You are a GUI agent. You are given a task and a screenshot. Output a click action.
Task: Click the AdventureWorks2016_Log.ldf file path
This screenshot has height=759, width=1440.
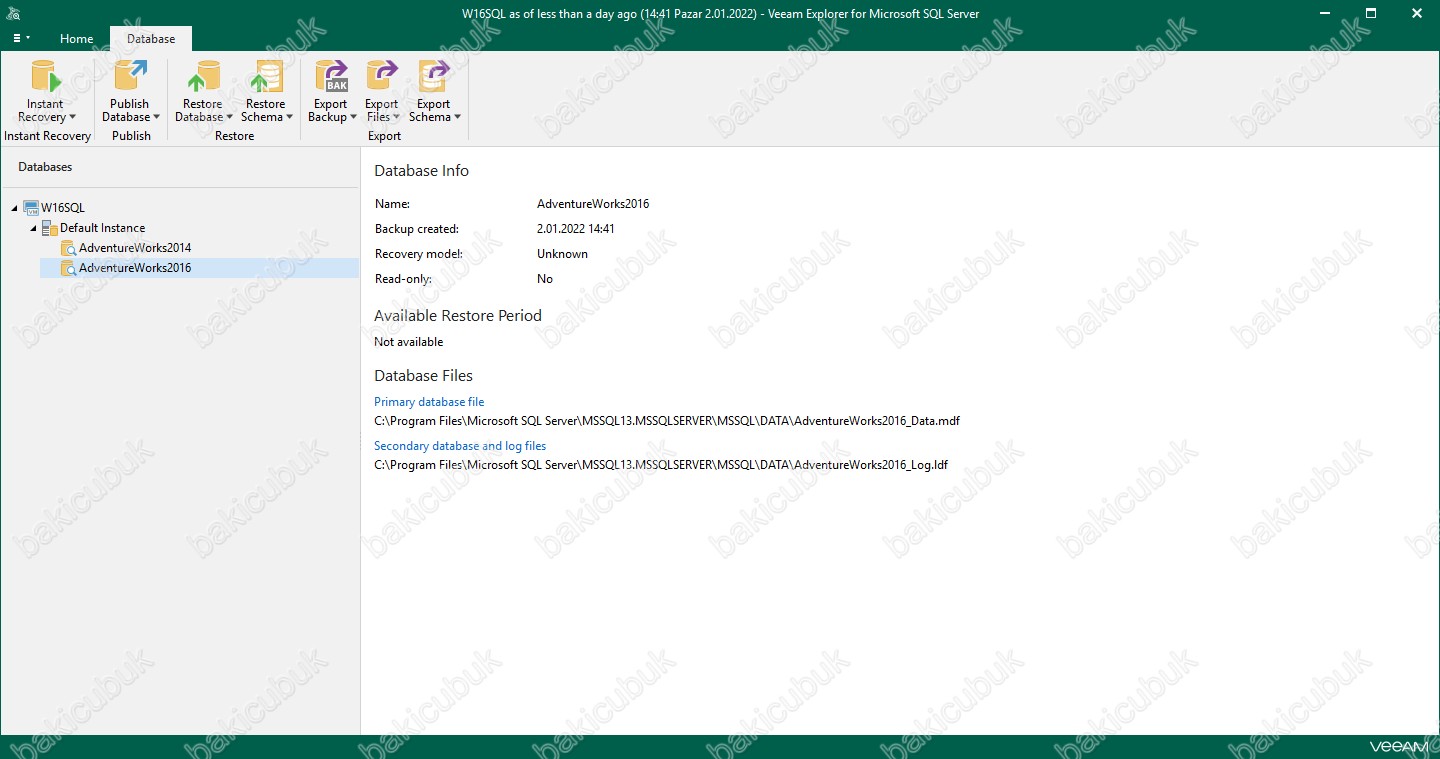click(x=661, y=465)
